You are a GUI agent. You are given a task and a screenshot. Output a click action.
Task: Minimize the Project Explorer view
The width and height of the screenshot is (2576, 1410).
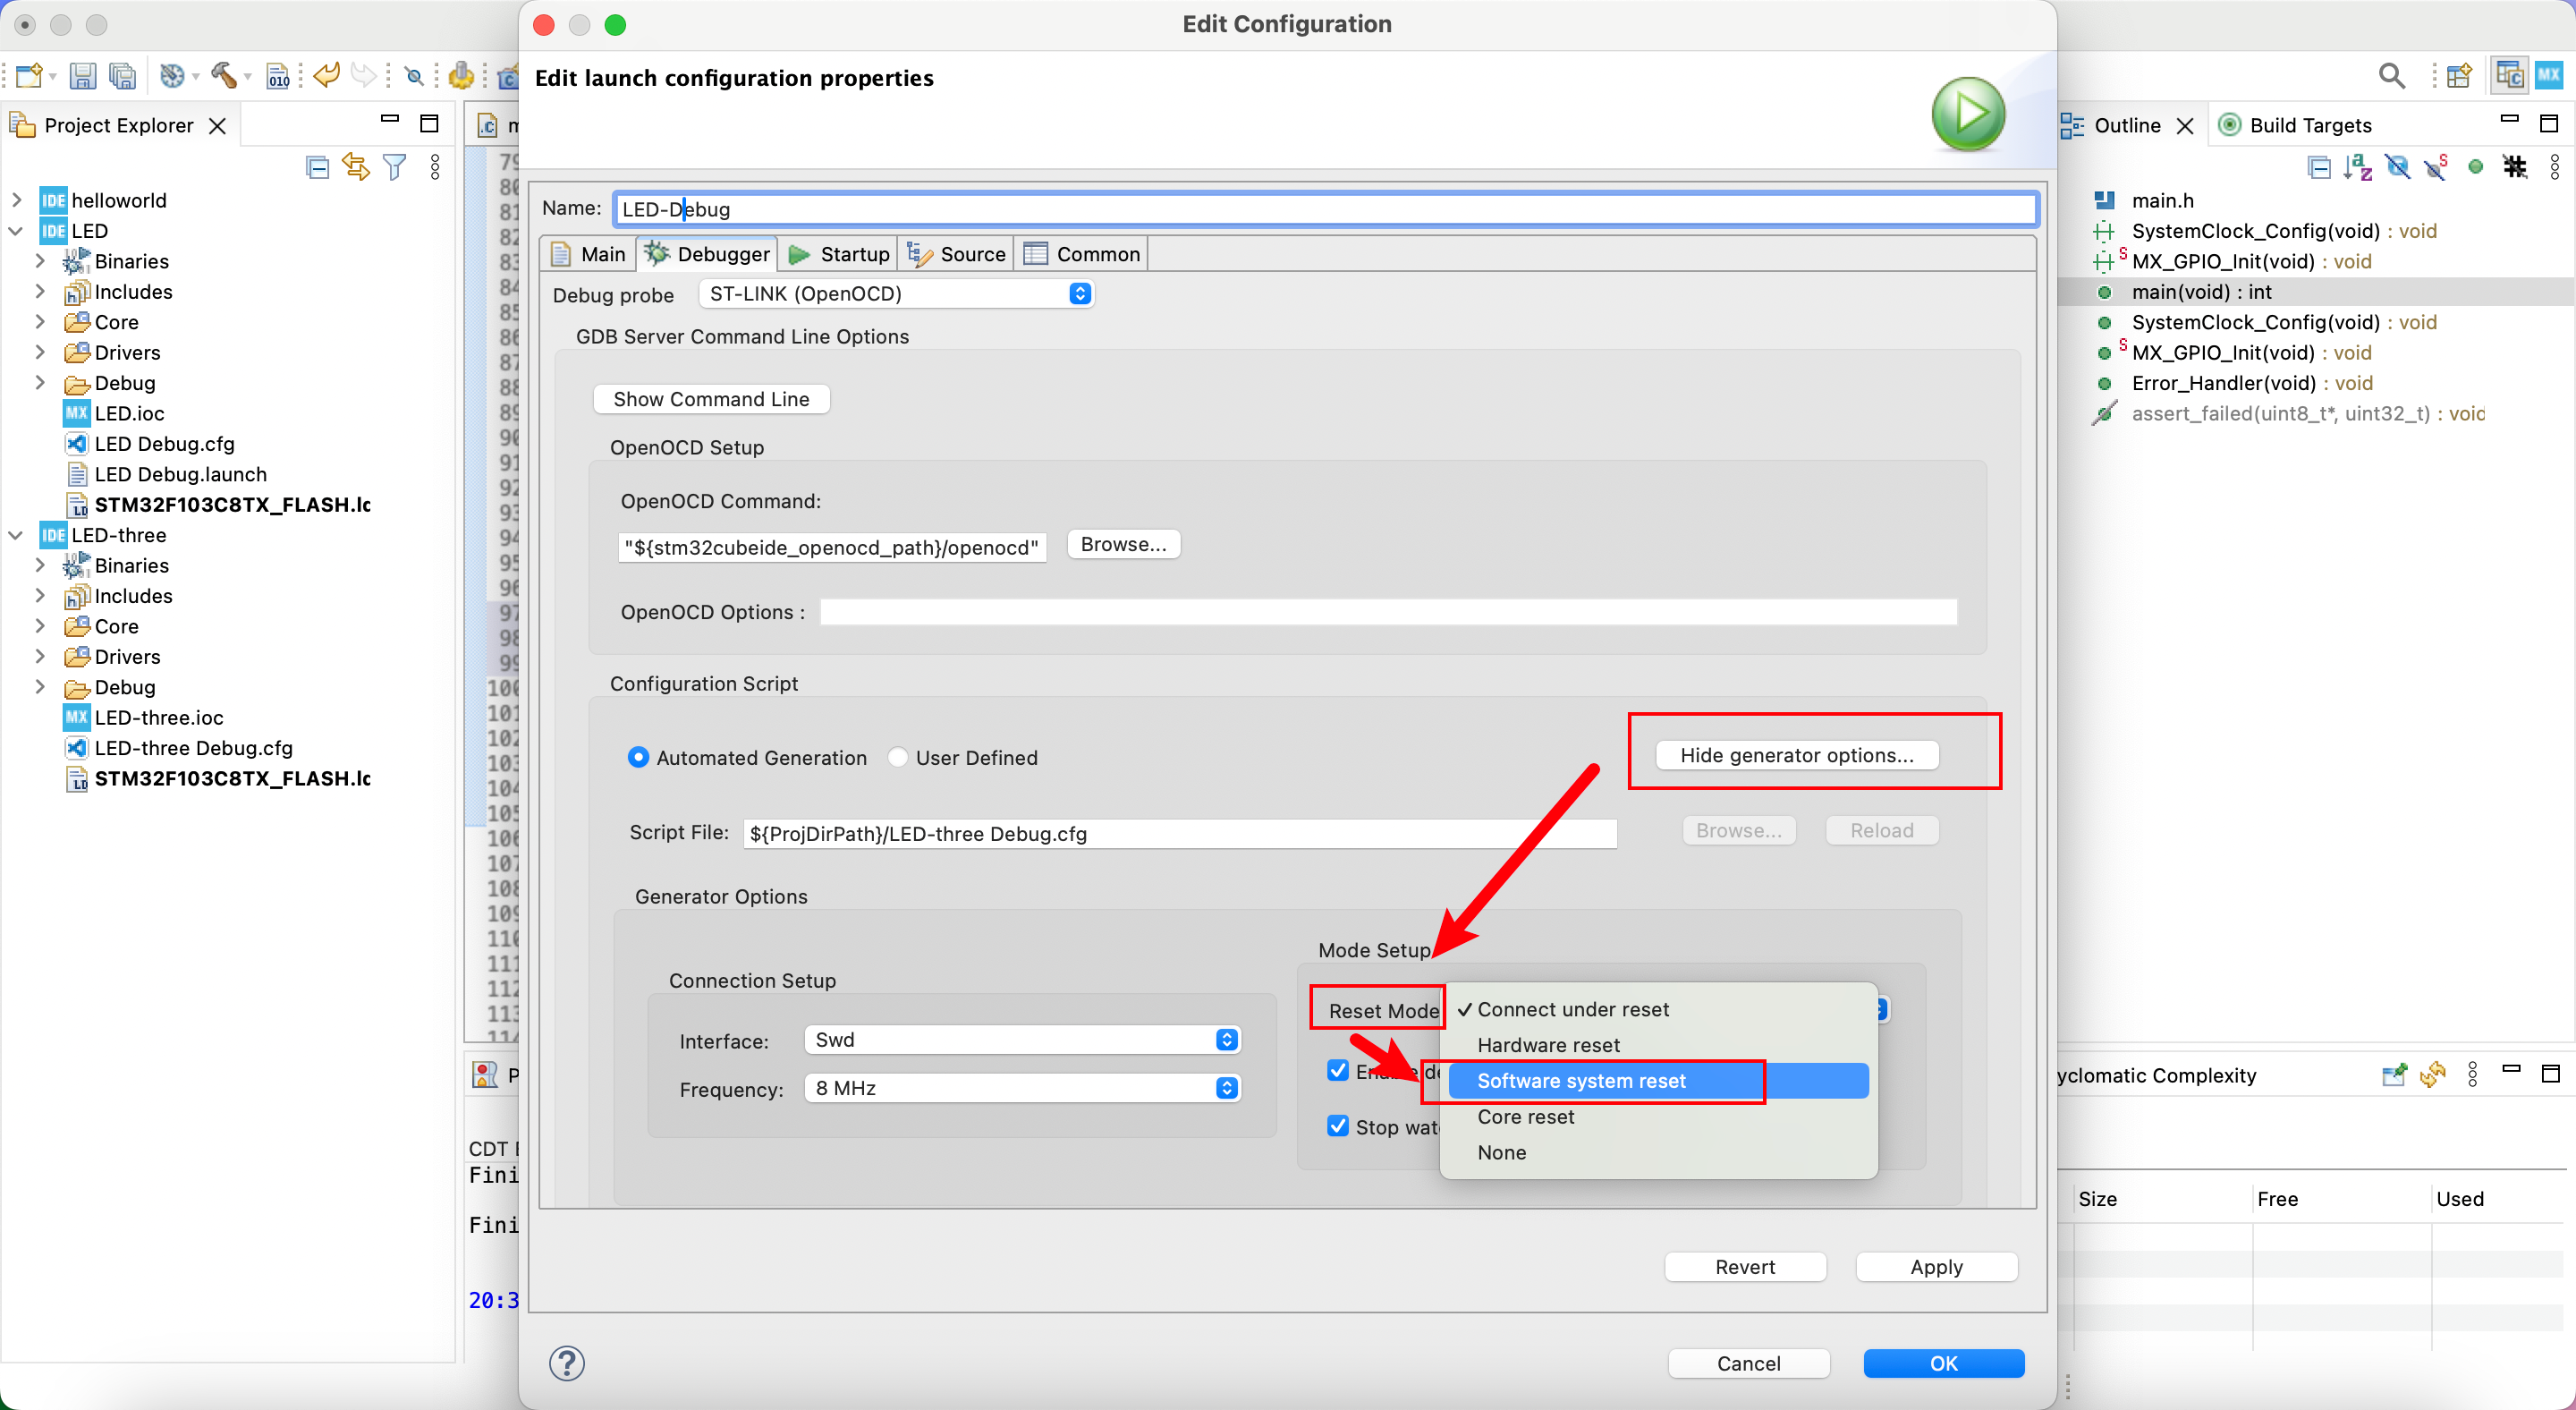[x=390, y=120]
